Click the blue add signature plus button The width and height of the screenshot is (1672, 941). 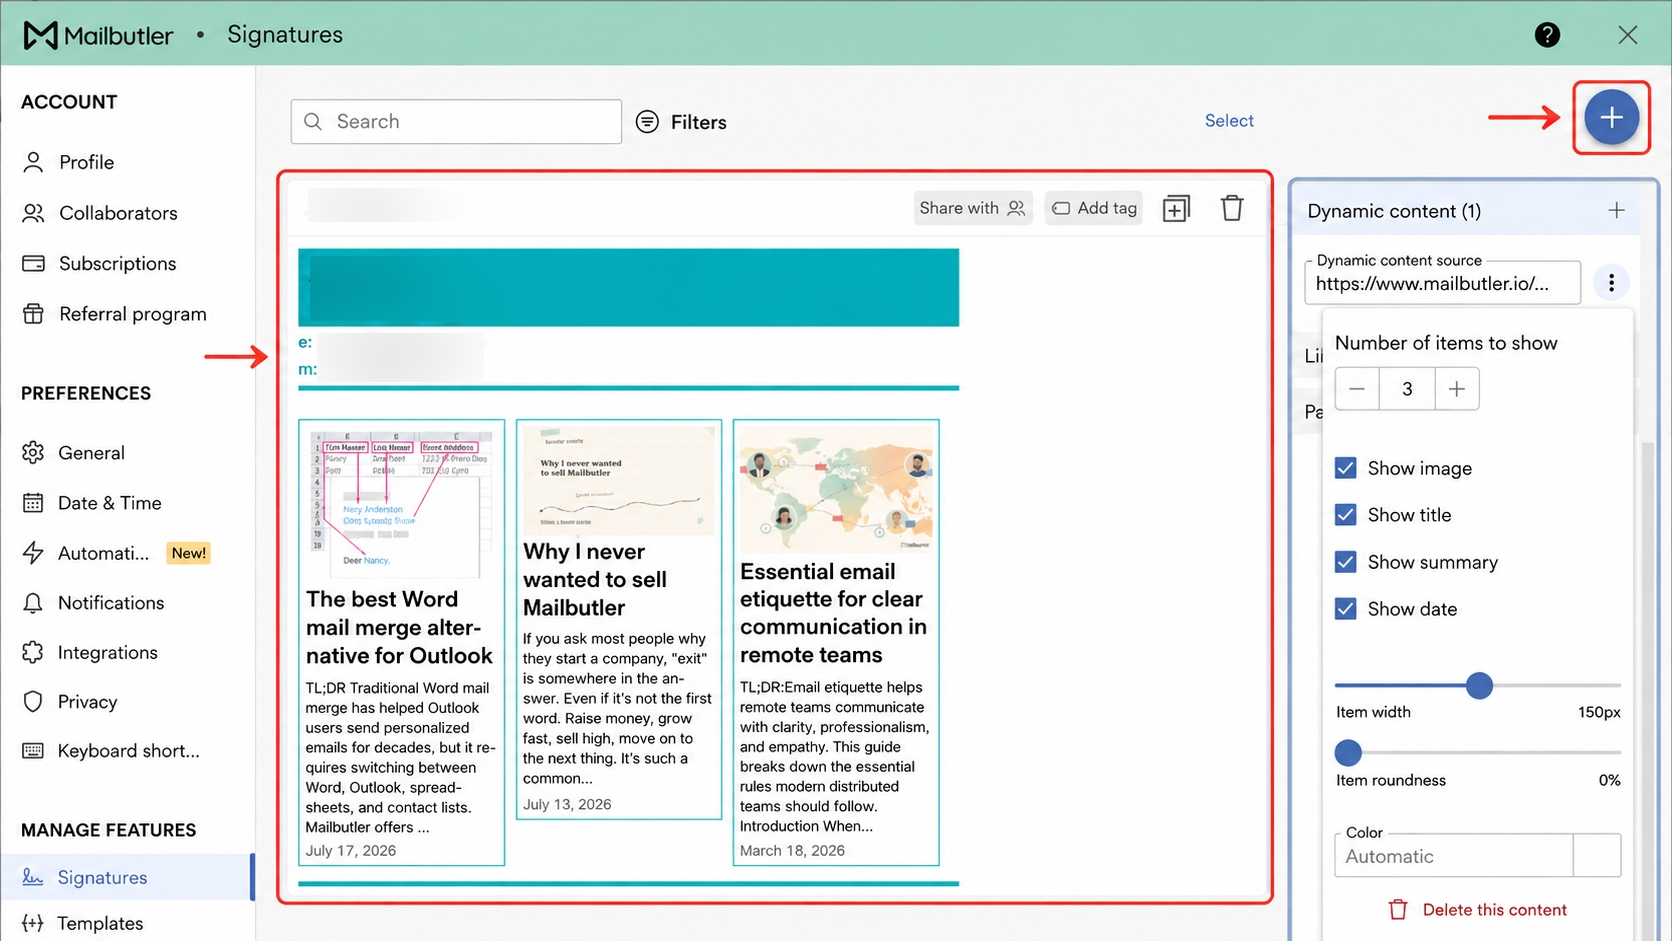pyautogui.click(x=1611, y=117)
